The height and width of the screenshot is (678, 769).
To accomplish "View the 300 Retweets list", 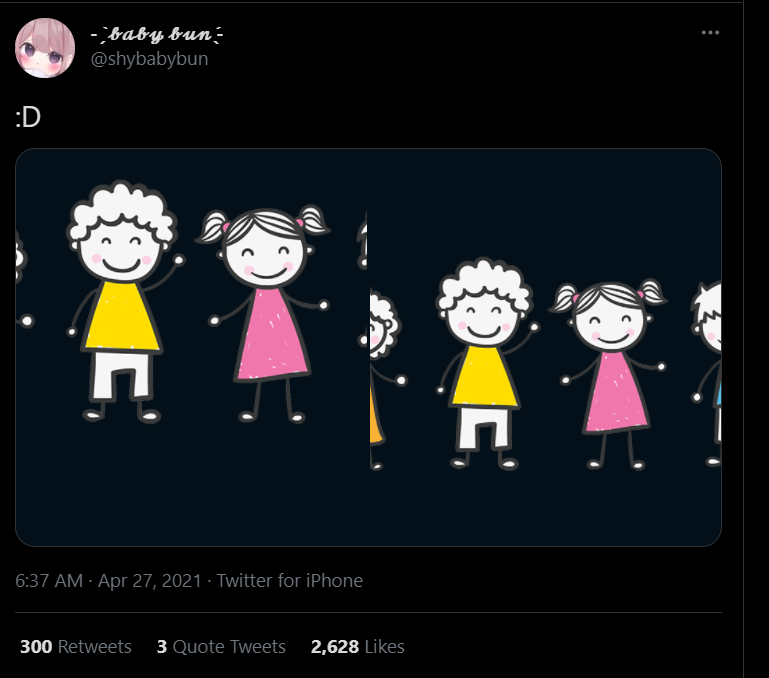I will tap(76, 647).
